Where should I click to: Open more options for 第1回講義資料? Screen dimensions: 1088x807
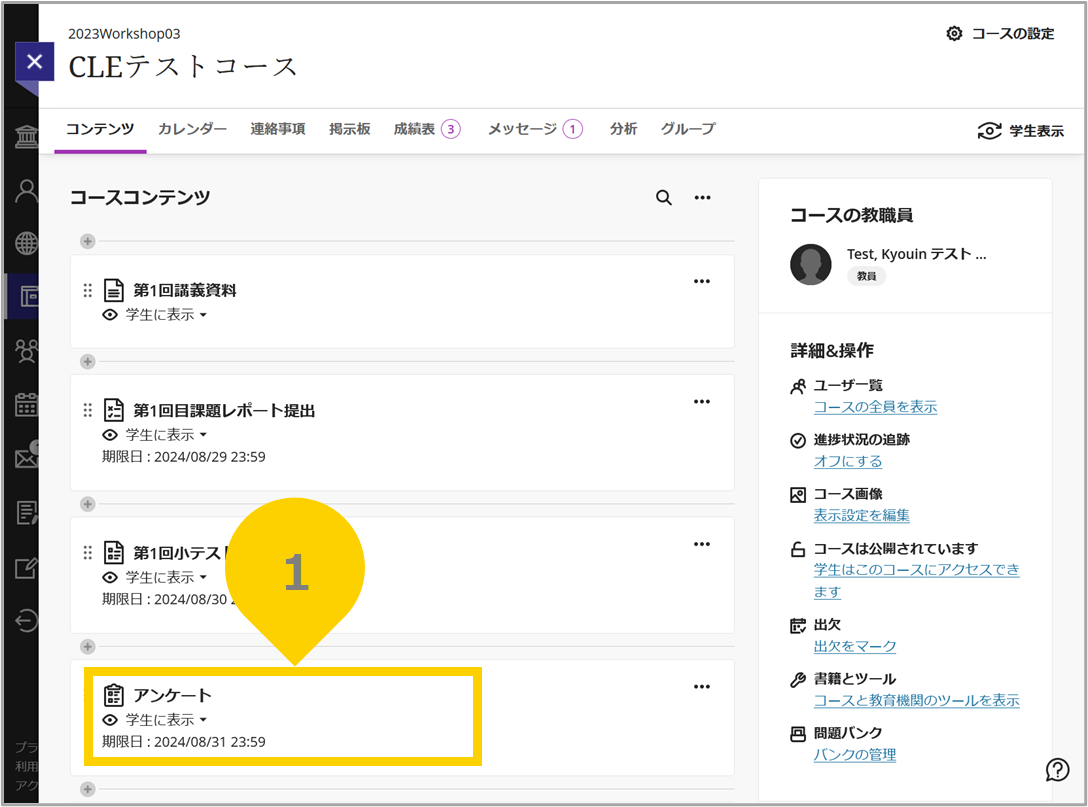[x=702, y=281]
